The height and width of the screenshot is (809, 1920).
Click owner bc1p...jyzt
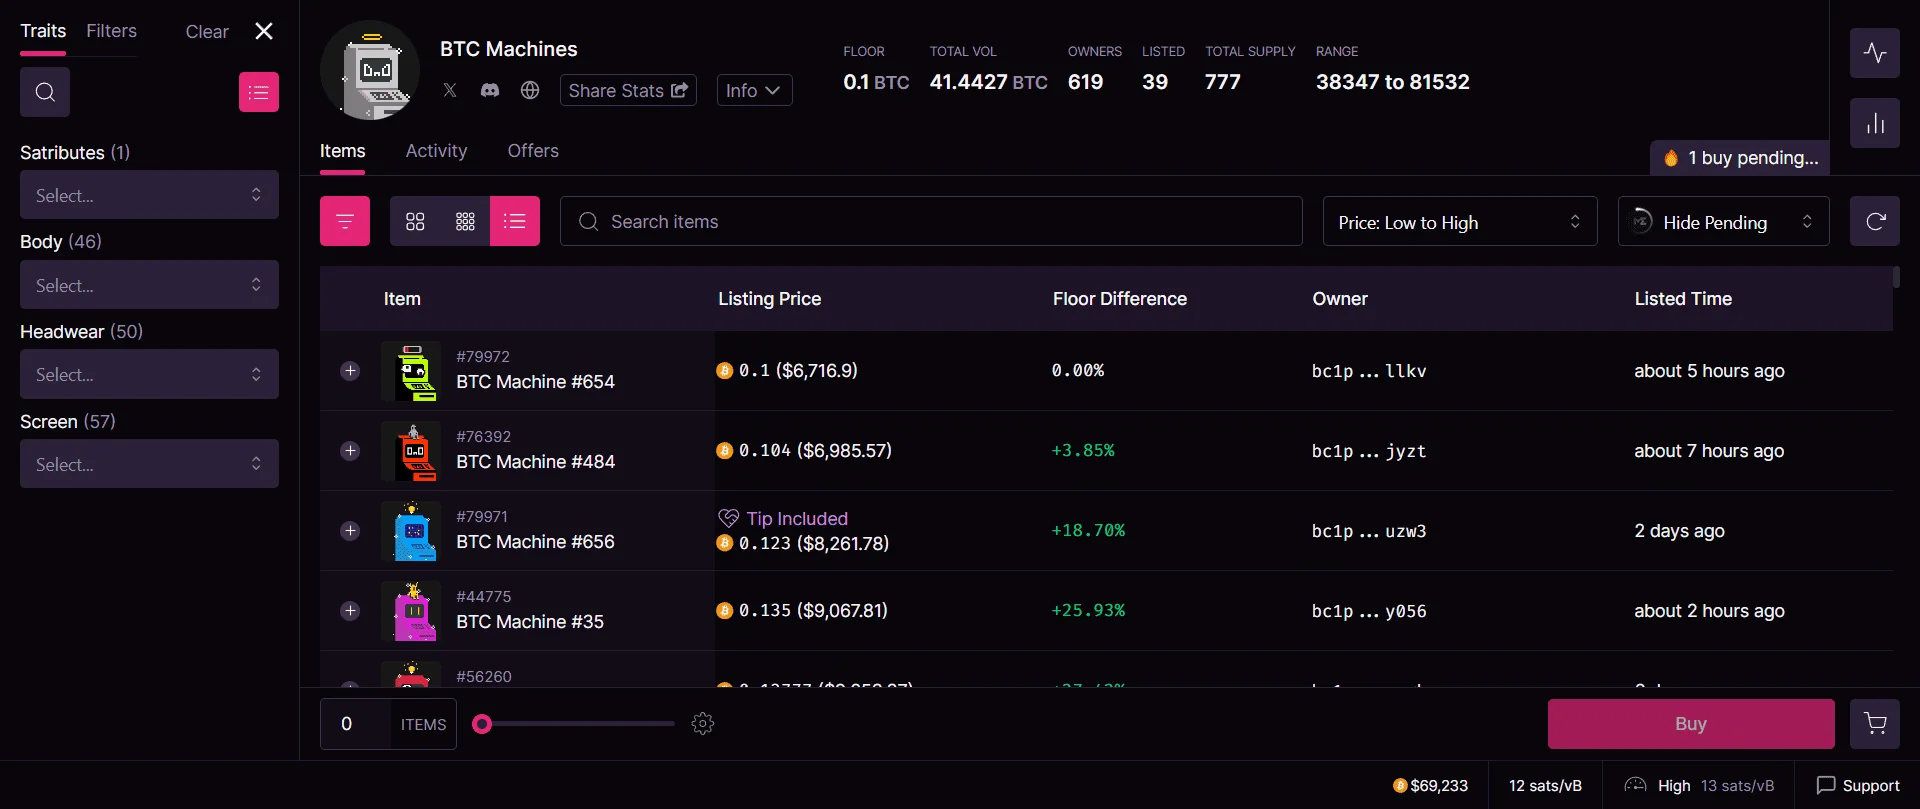(x=1369, y=451)
